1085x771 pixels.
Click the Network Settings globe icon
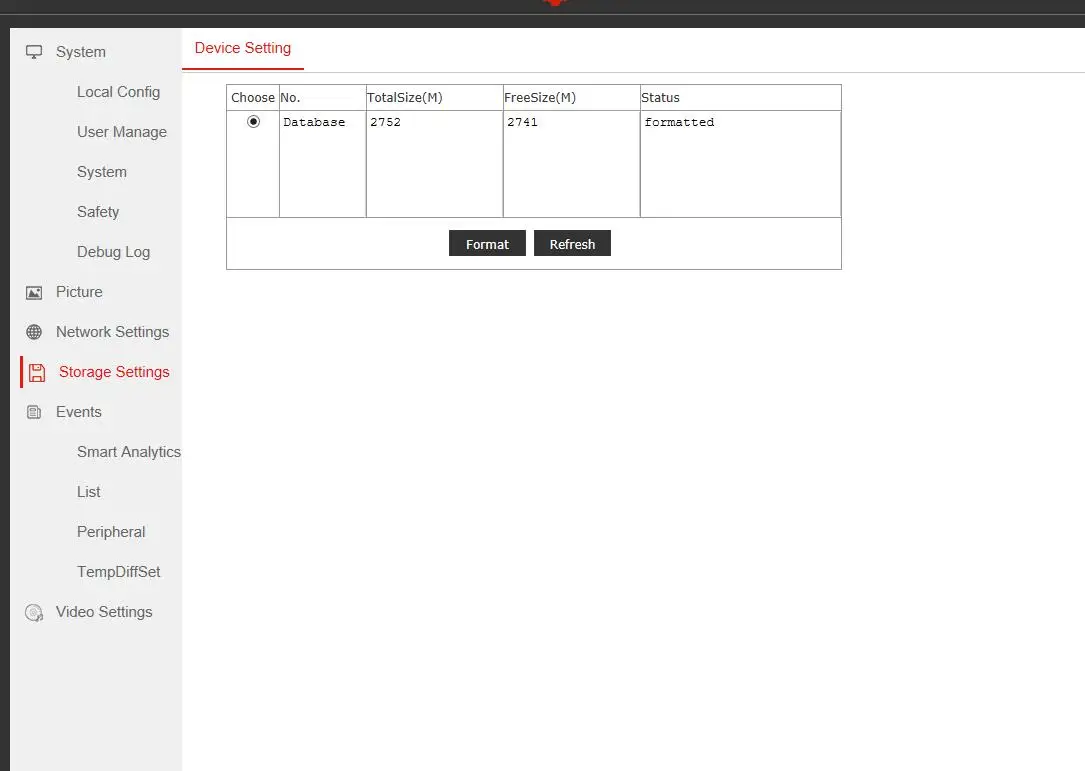pyautogui.click(x=34, y=332)
